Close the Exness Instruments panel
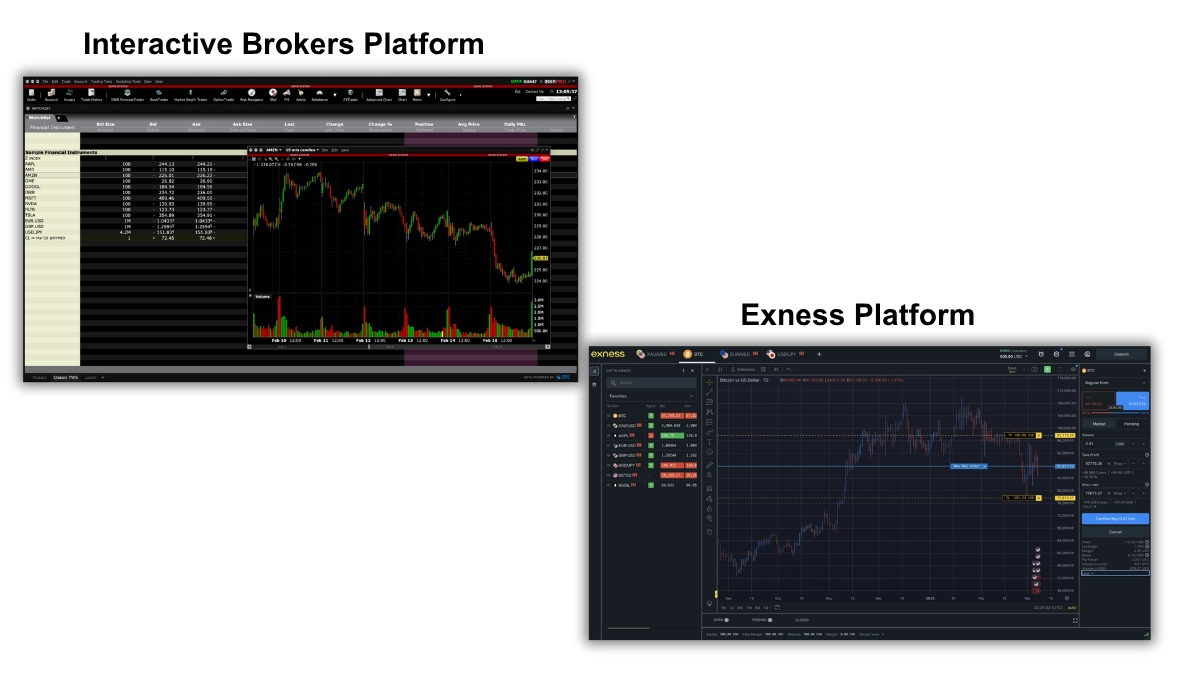The image size is (1200, 675). coord(693,371)
